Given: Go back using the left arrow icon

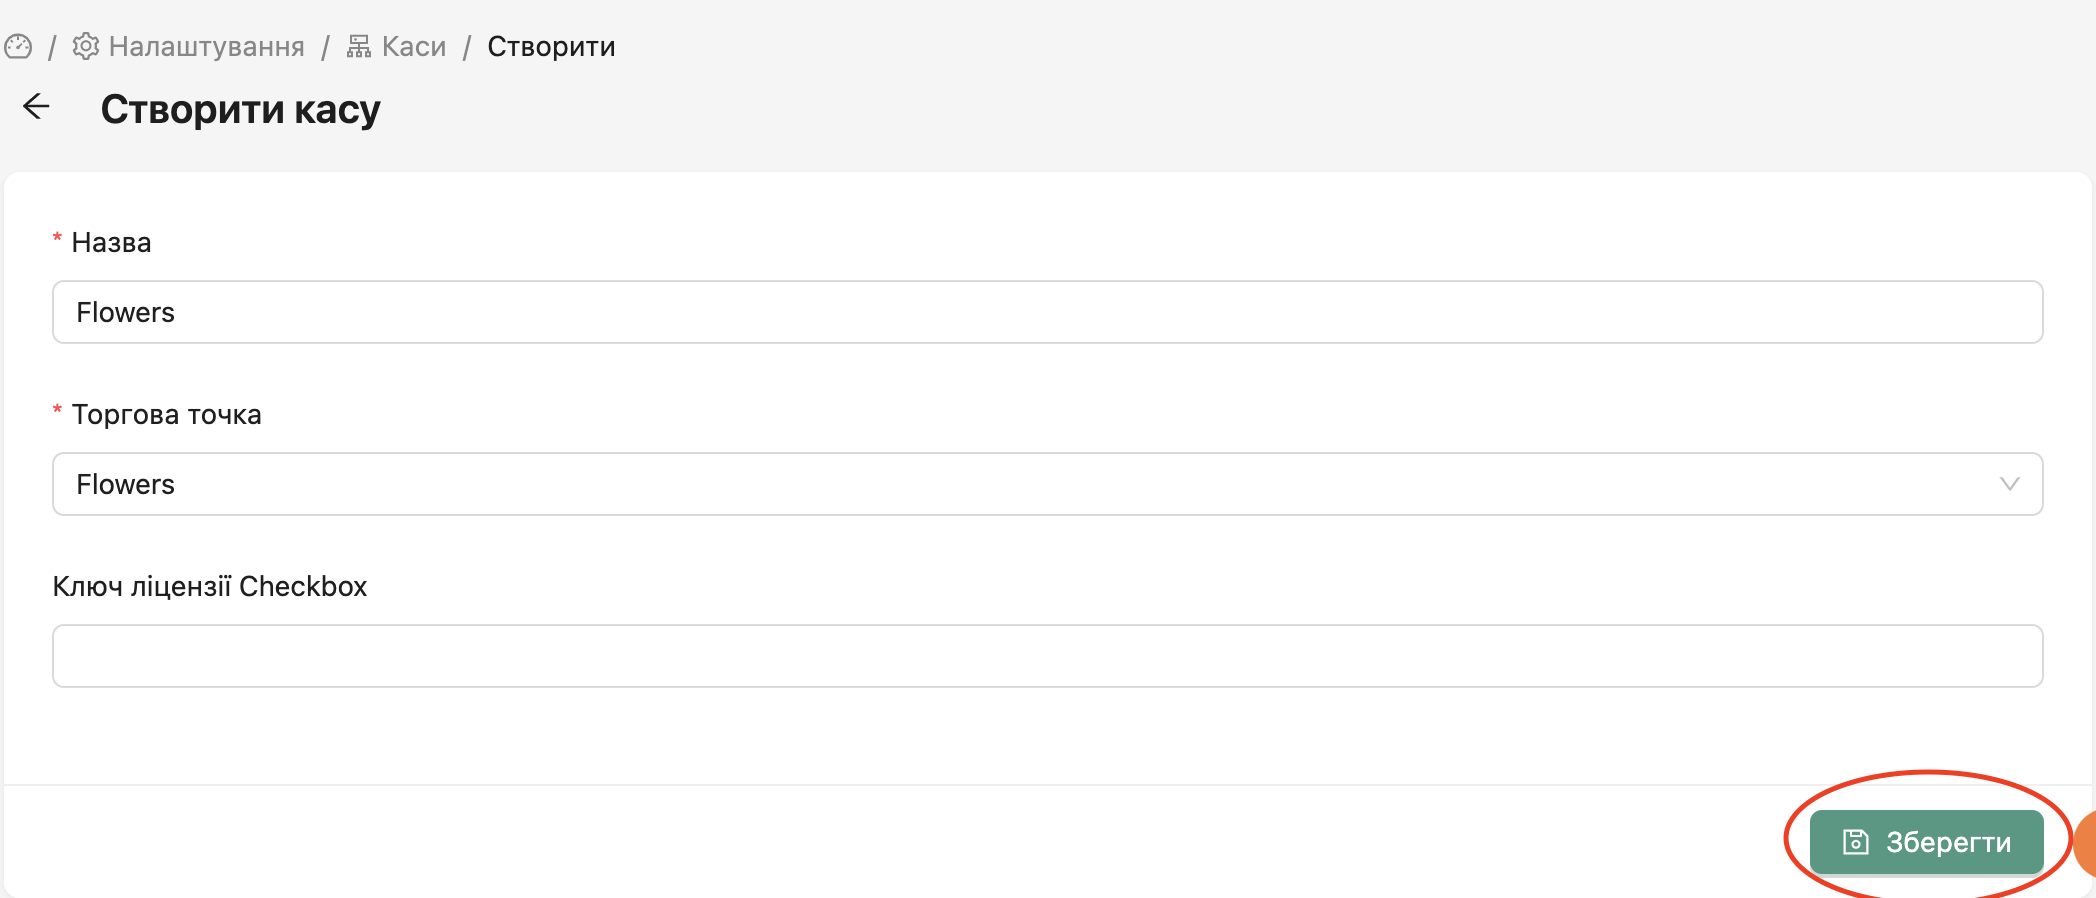Looking at the screenshot, I should 37,107.
